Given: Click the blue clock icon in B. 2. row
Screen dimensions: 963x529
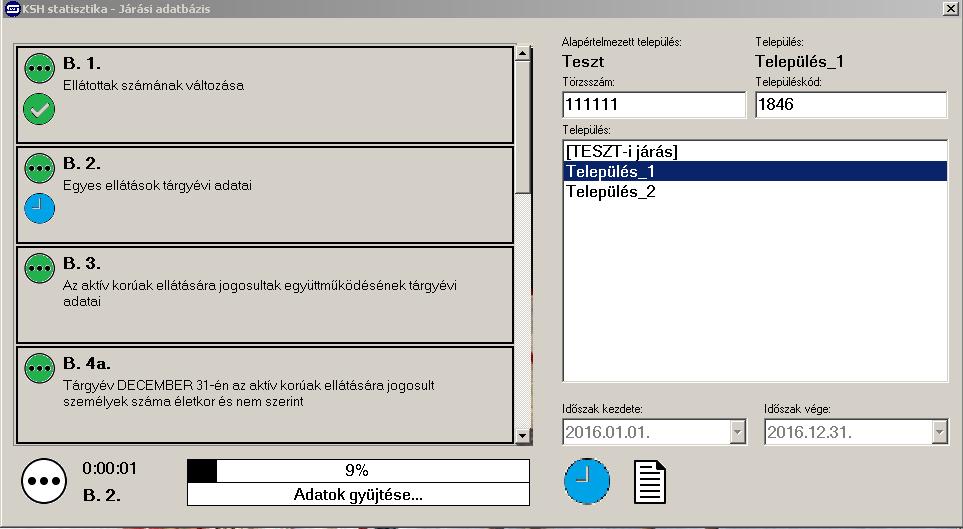Looking at the screenshot, I should pyautogui.click(x=39, y=208).
